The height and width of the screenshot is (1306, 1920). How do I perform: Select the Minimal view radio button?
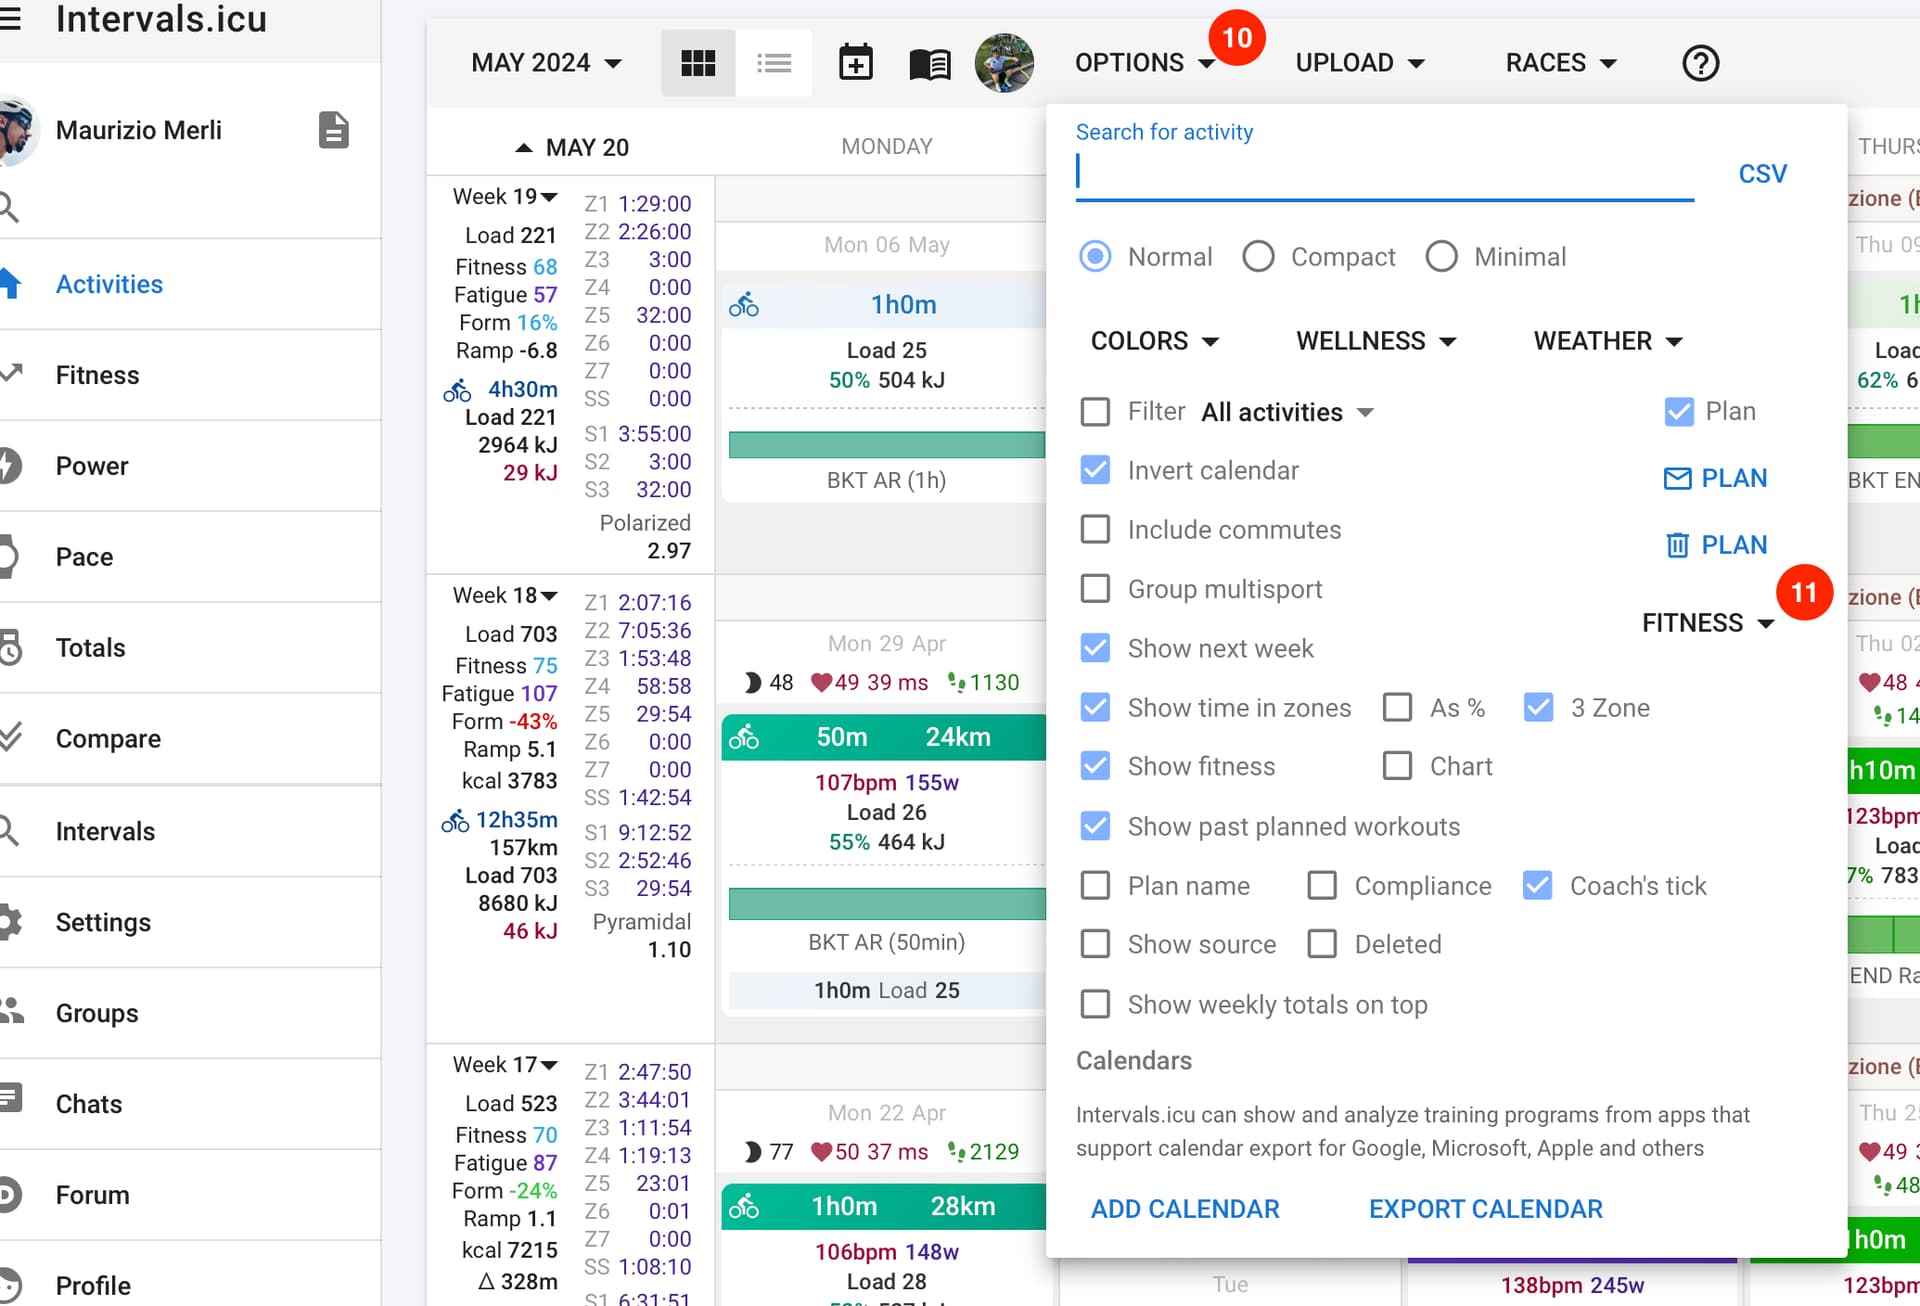click(x=1441, y=257)
